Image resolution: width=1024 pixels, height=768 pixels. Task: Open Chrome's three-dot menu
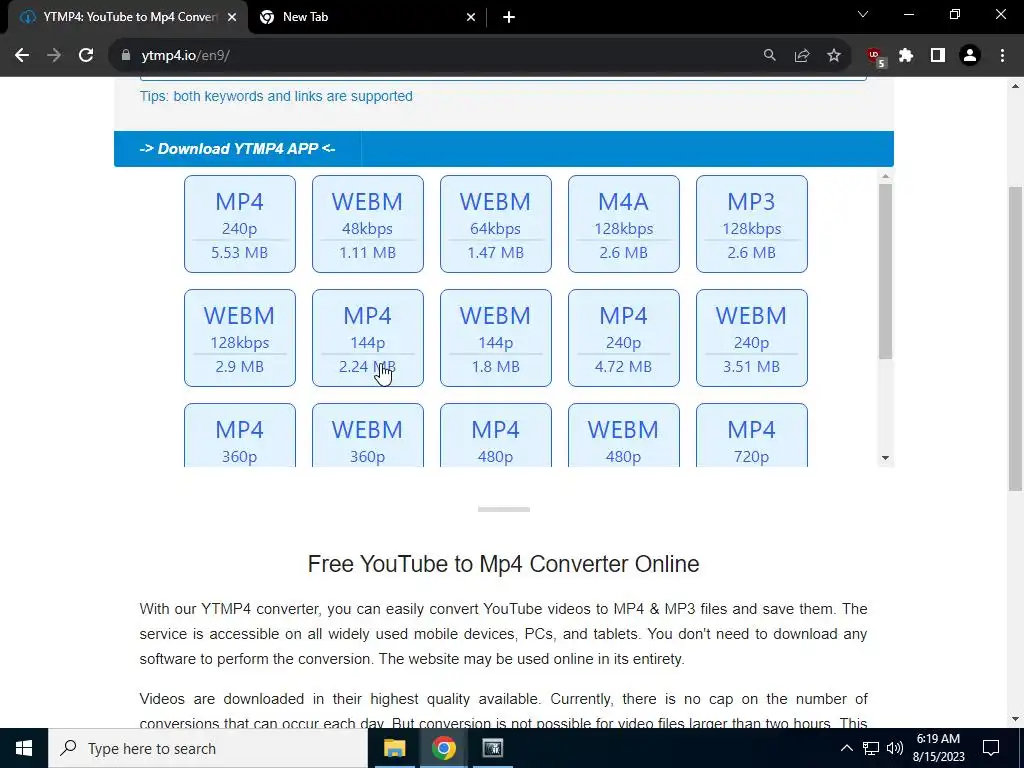coord(1002,56)
